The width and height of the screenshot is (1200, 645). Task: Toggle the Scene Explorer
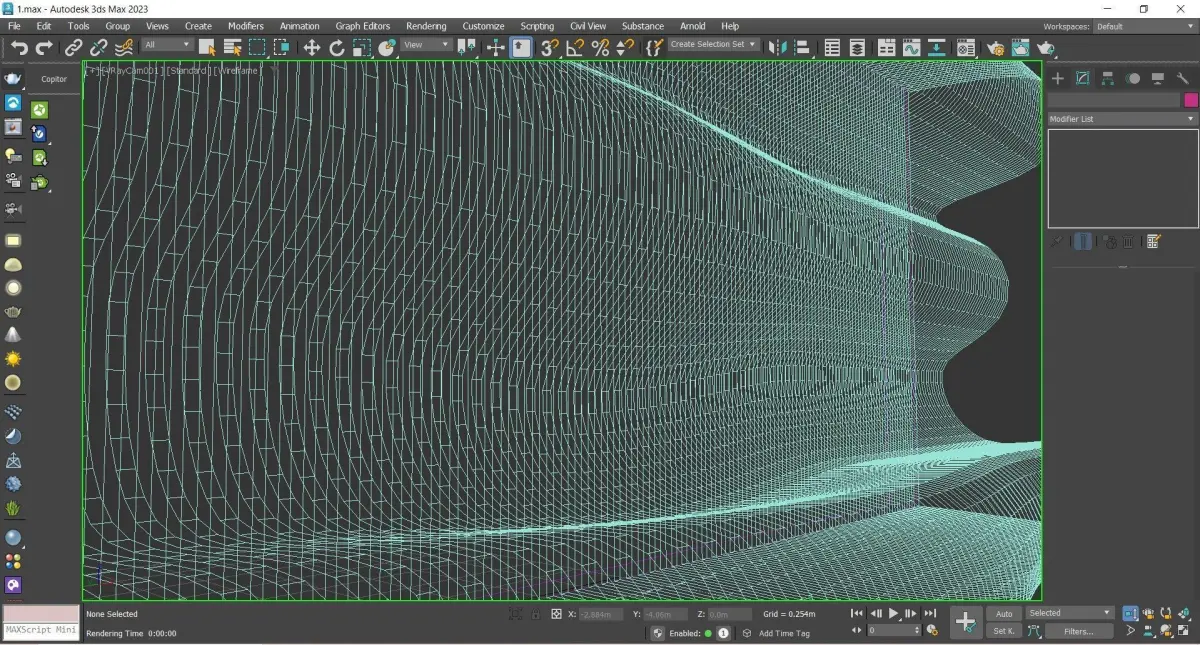[x=832, y=47]
